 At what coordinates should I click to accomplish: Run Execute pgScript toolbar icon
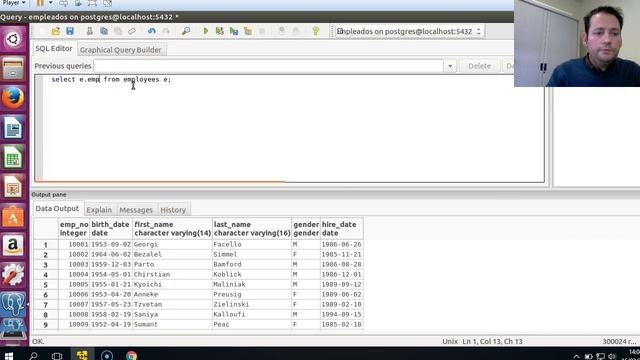tap(220, 31)
